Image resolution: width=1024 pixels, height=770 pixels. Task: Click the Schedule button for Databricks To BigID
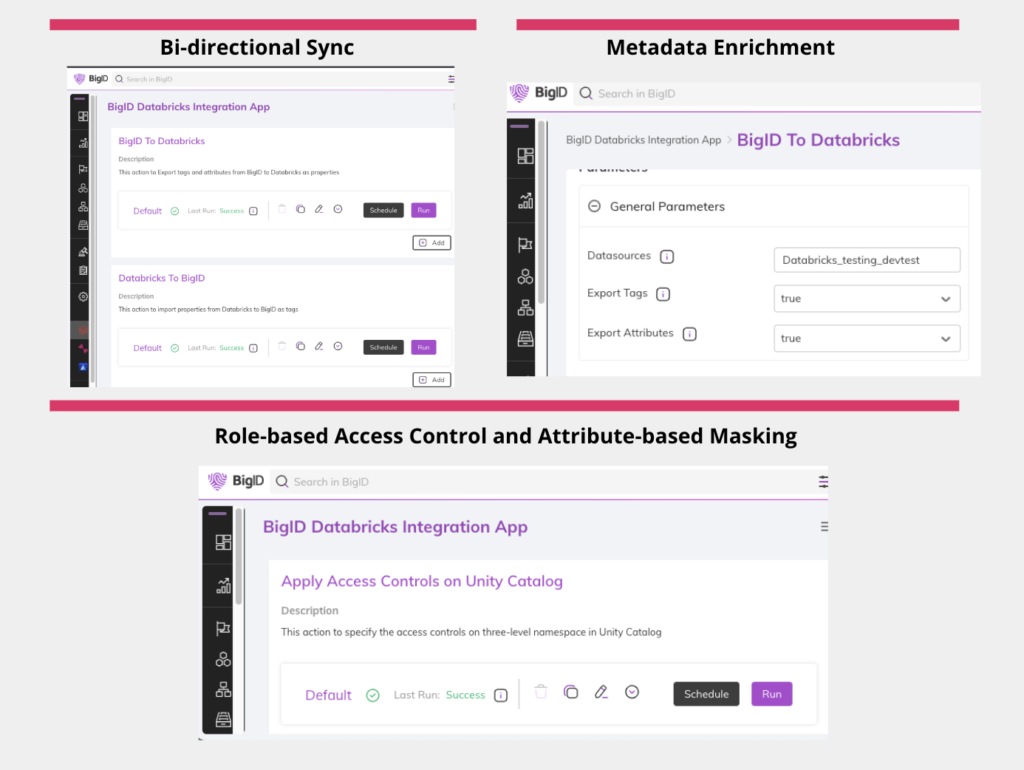click(383, 347)
